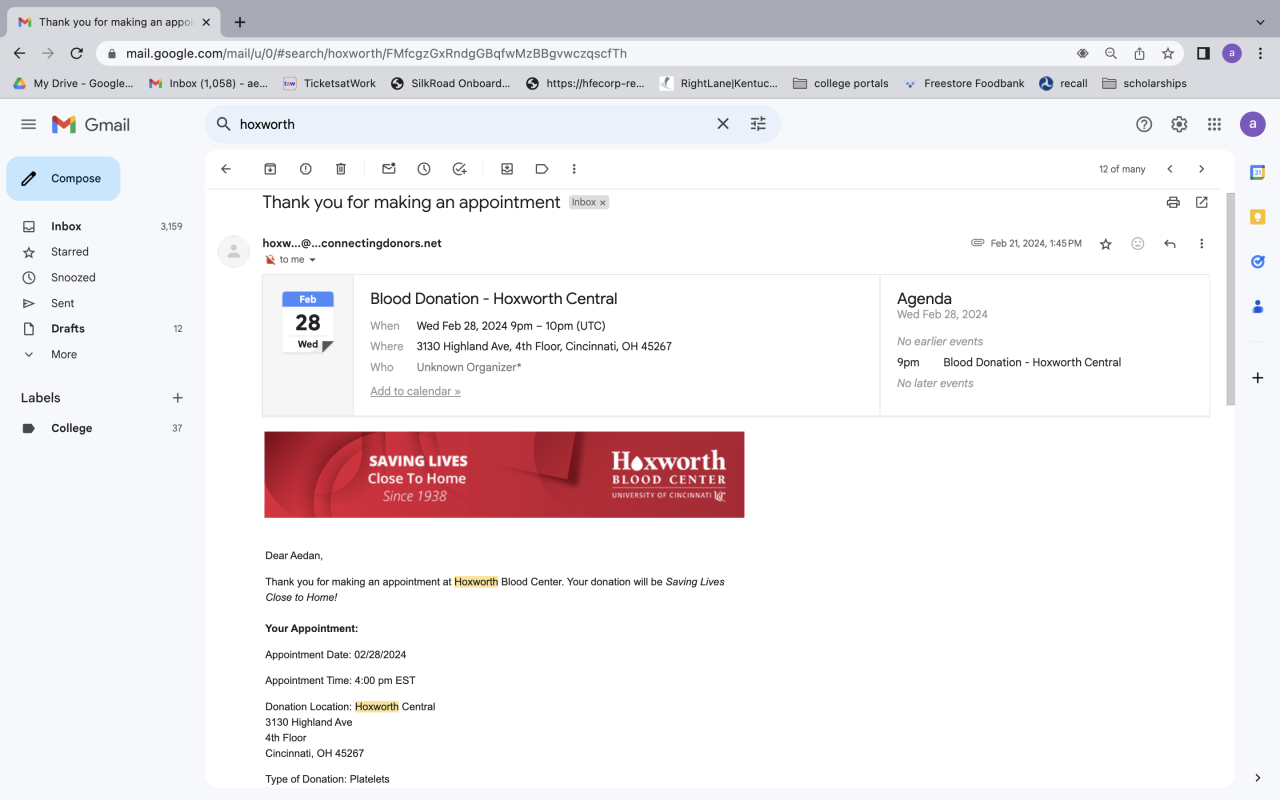
Task: Print the email conversation
Action: tap(1173, 202)
